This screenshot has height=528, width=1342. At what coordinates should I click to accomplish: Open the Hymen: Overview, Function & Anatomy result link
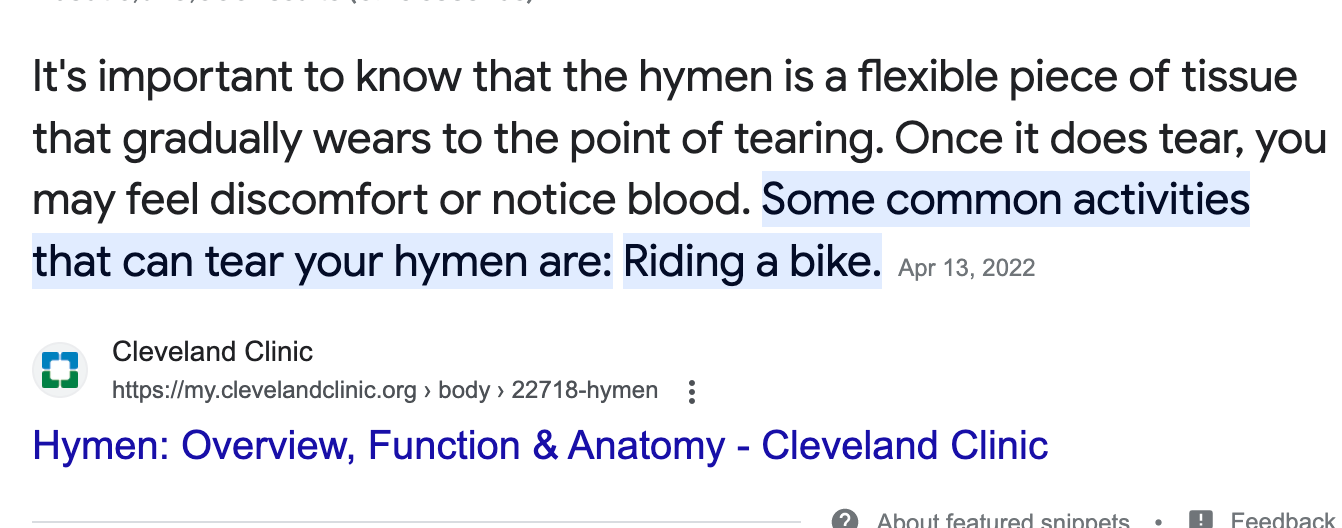coord(541,446)
